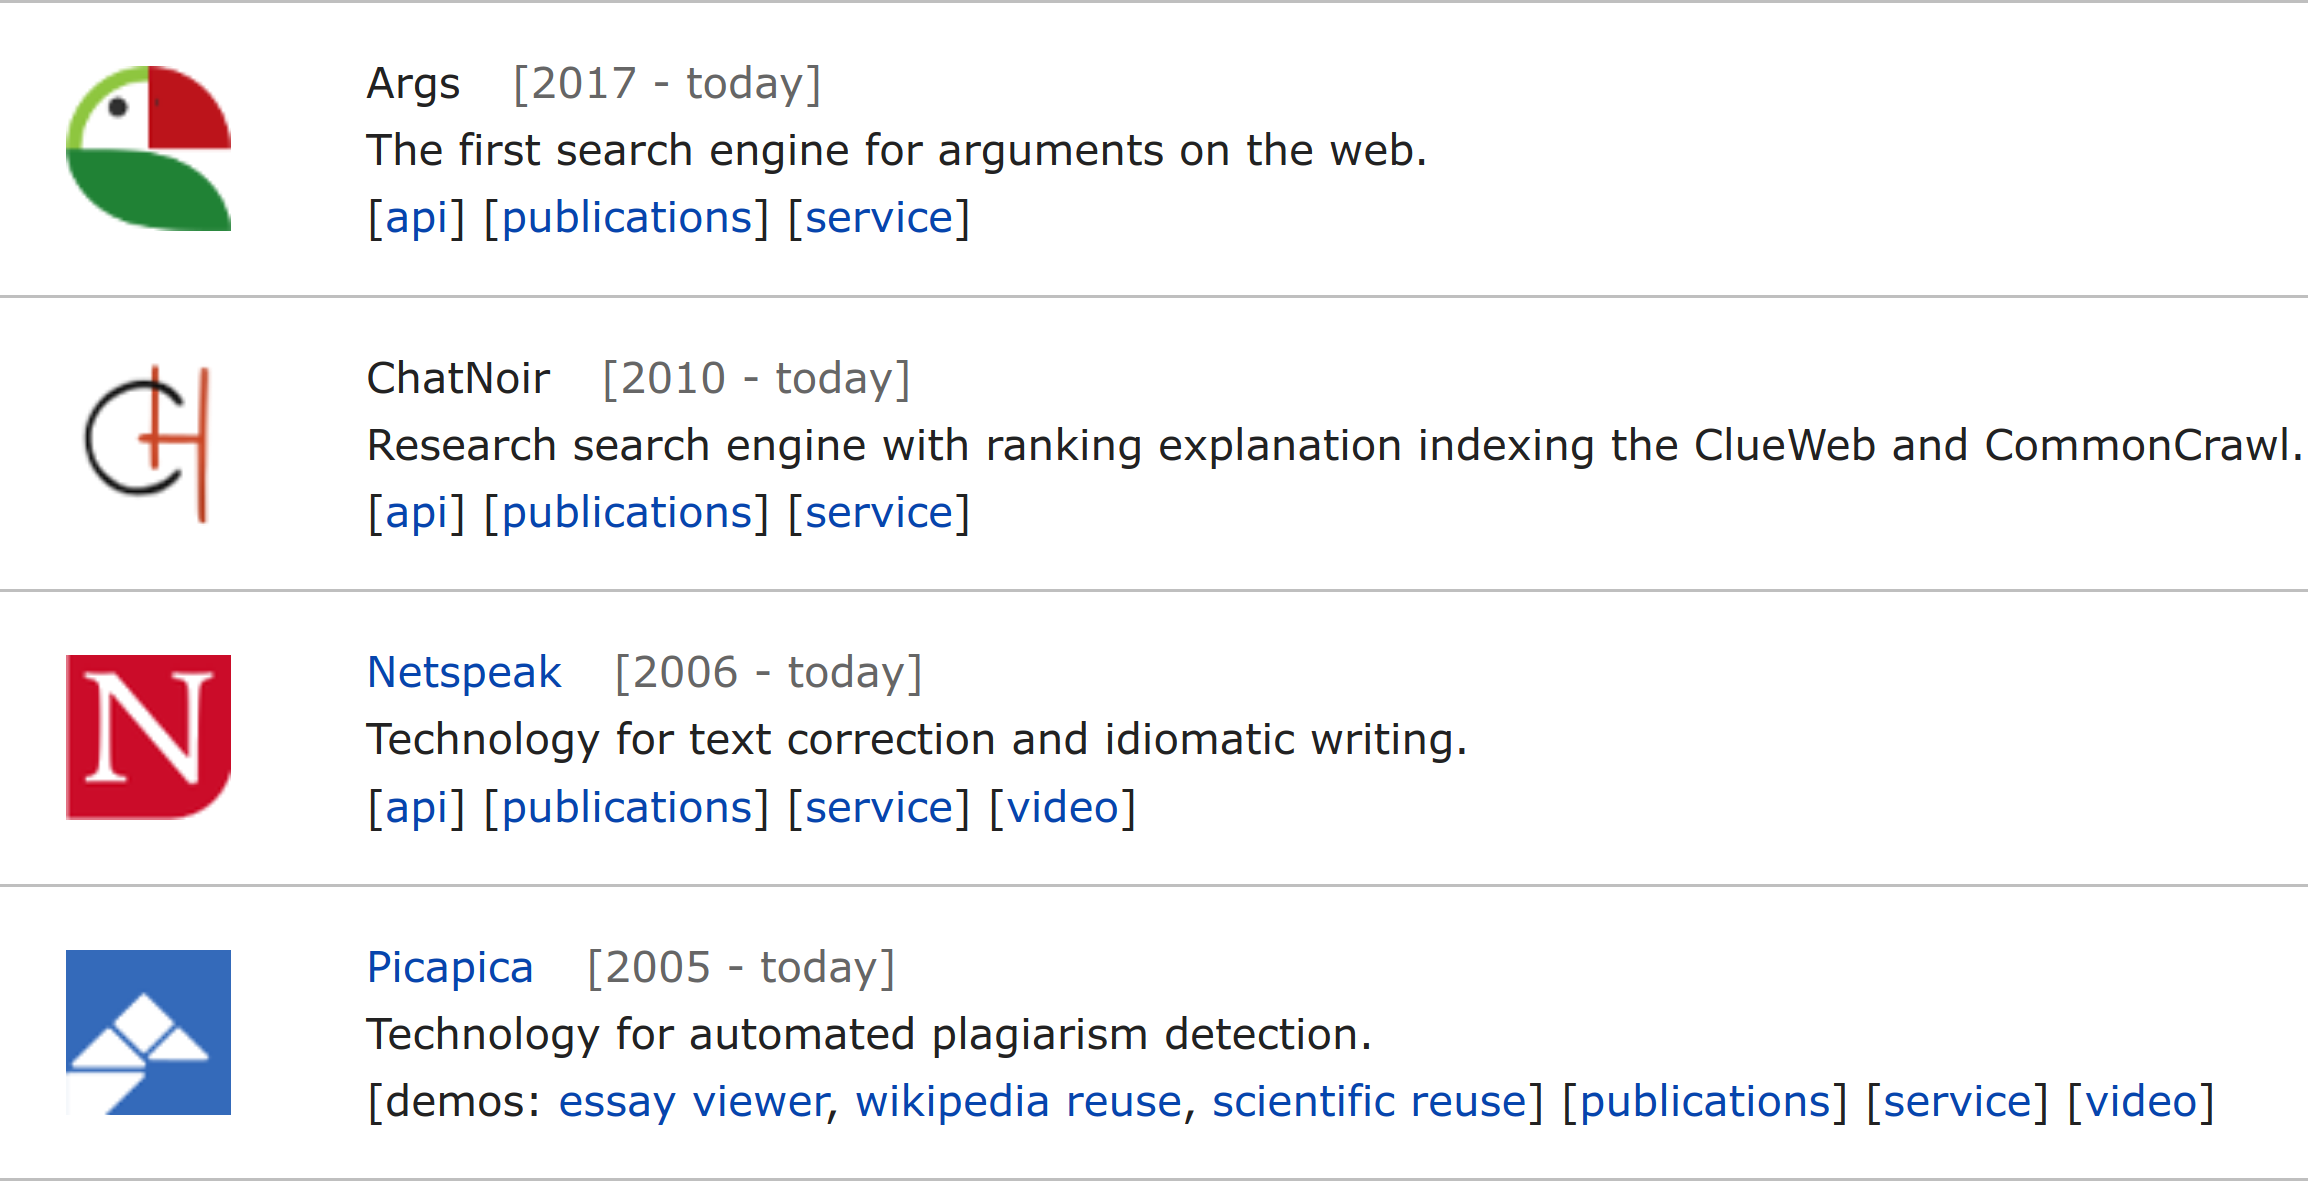The image size is (2308, 1182).
Task: View Picapica publications link
Action: pyautogui.click(x=1704, y=1102)
